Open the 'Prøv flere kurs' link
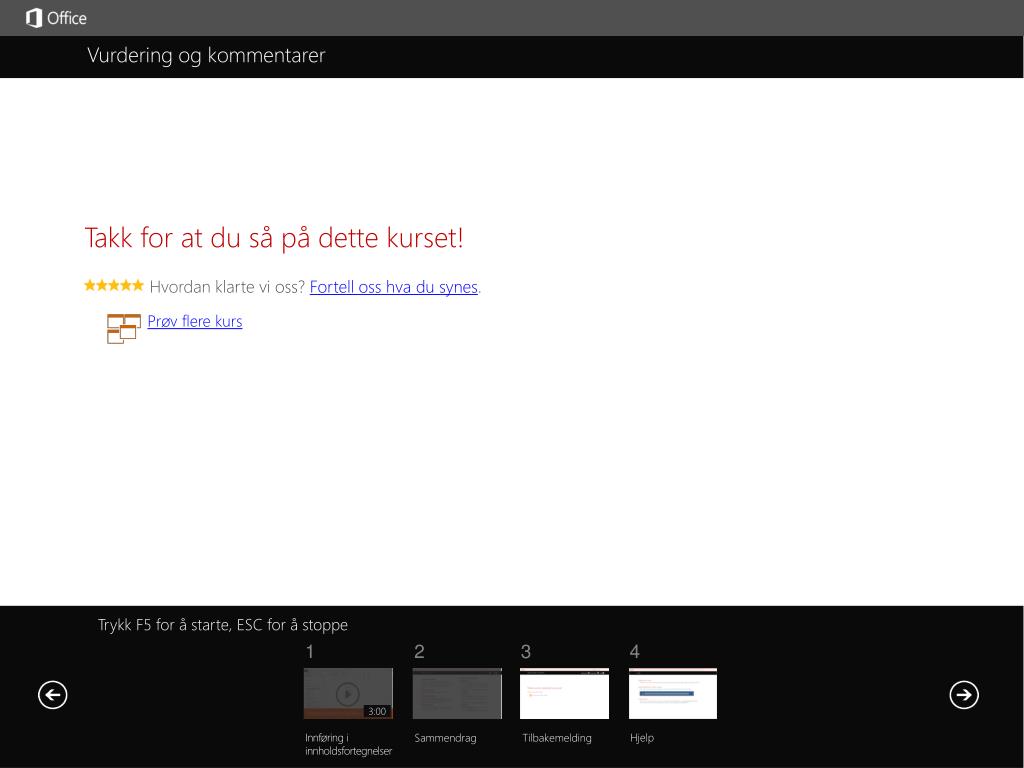The image size is (1024, 768). click(195, 321)
